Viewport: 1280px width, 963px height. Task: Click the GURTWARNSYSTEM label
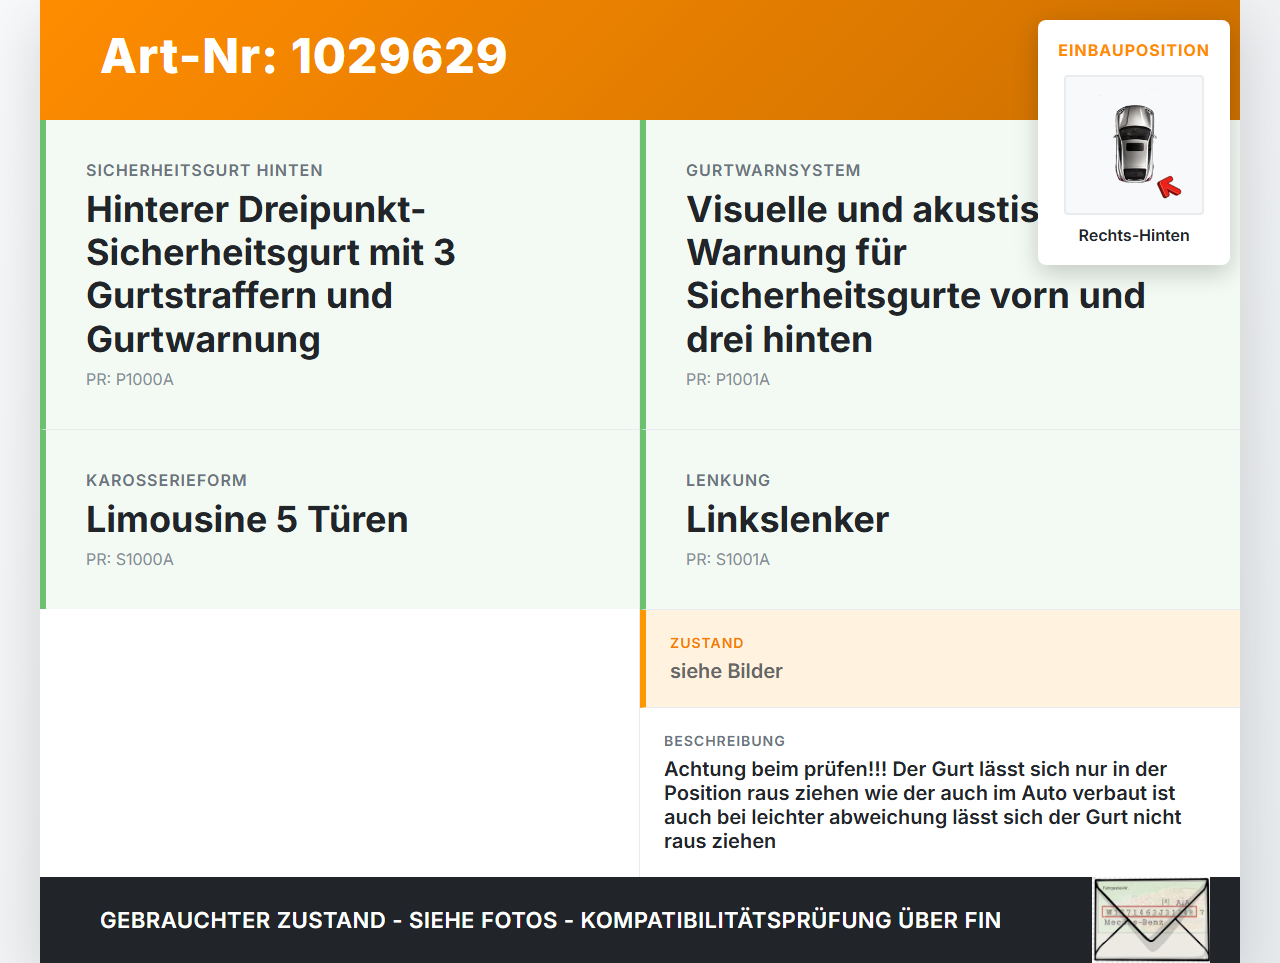tap(773, 170)
